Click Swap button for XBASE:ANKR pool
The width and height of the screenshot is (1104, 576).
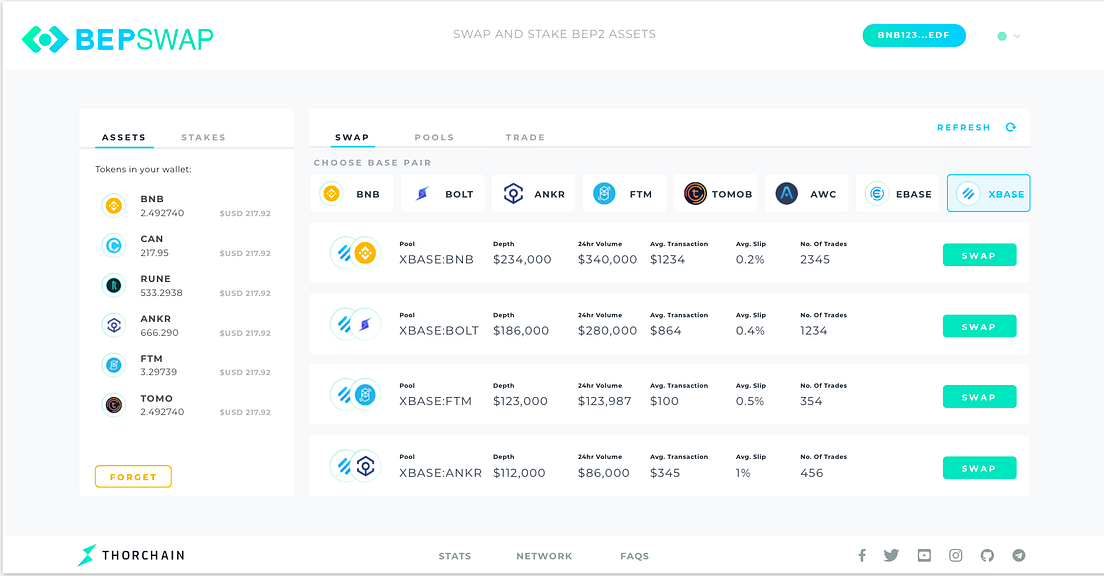979,468
